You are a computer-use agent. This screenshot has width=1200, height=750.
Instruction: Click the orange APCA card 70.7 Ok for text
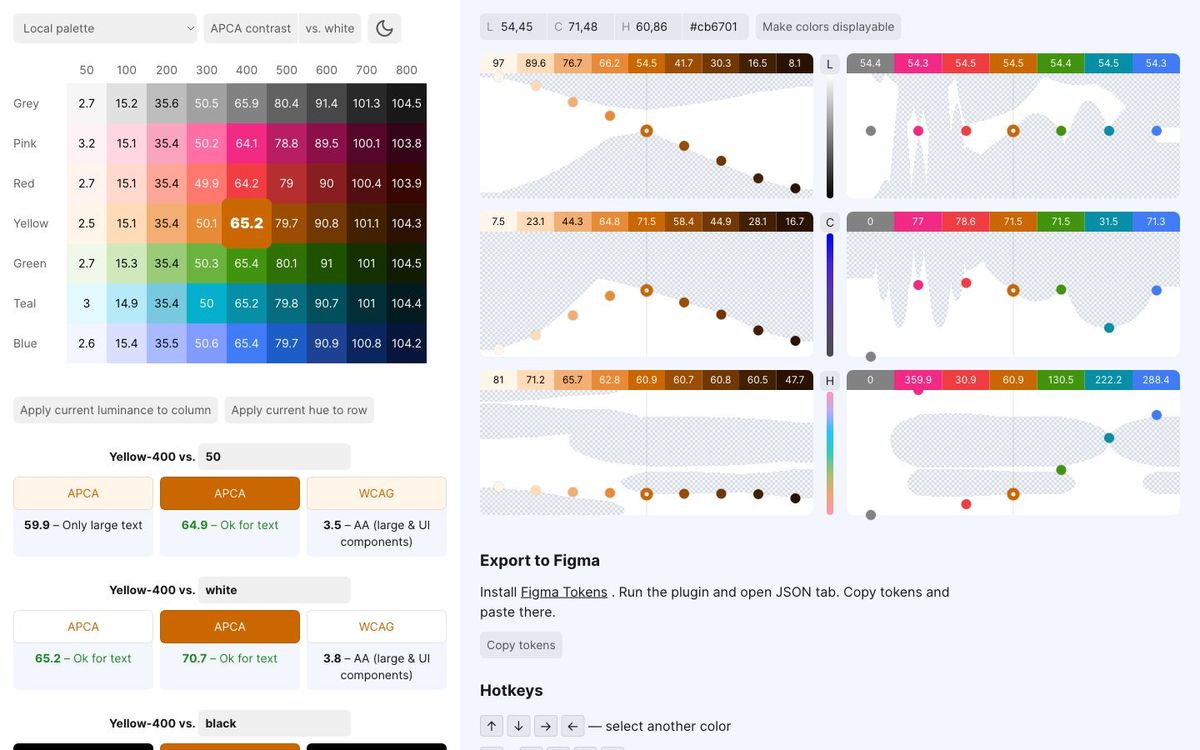pos(230,650)
